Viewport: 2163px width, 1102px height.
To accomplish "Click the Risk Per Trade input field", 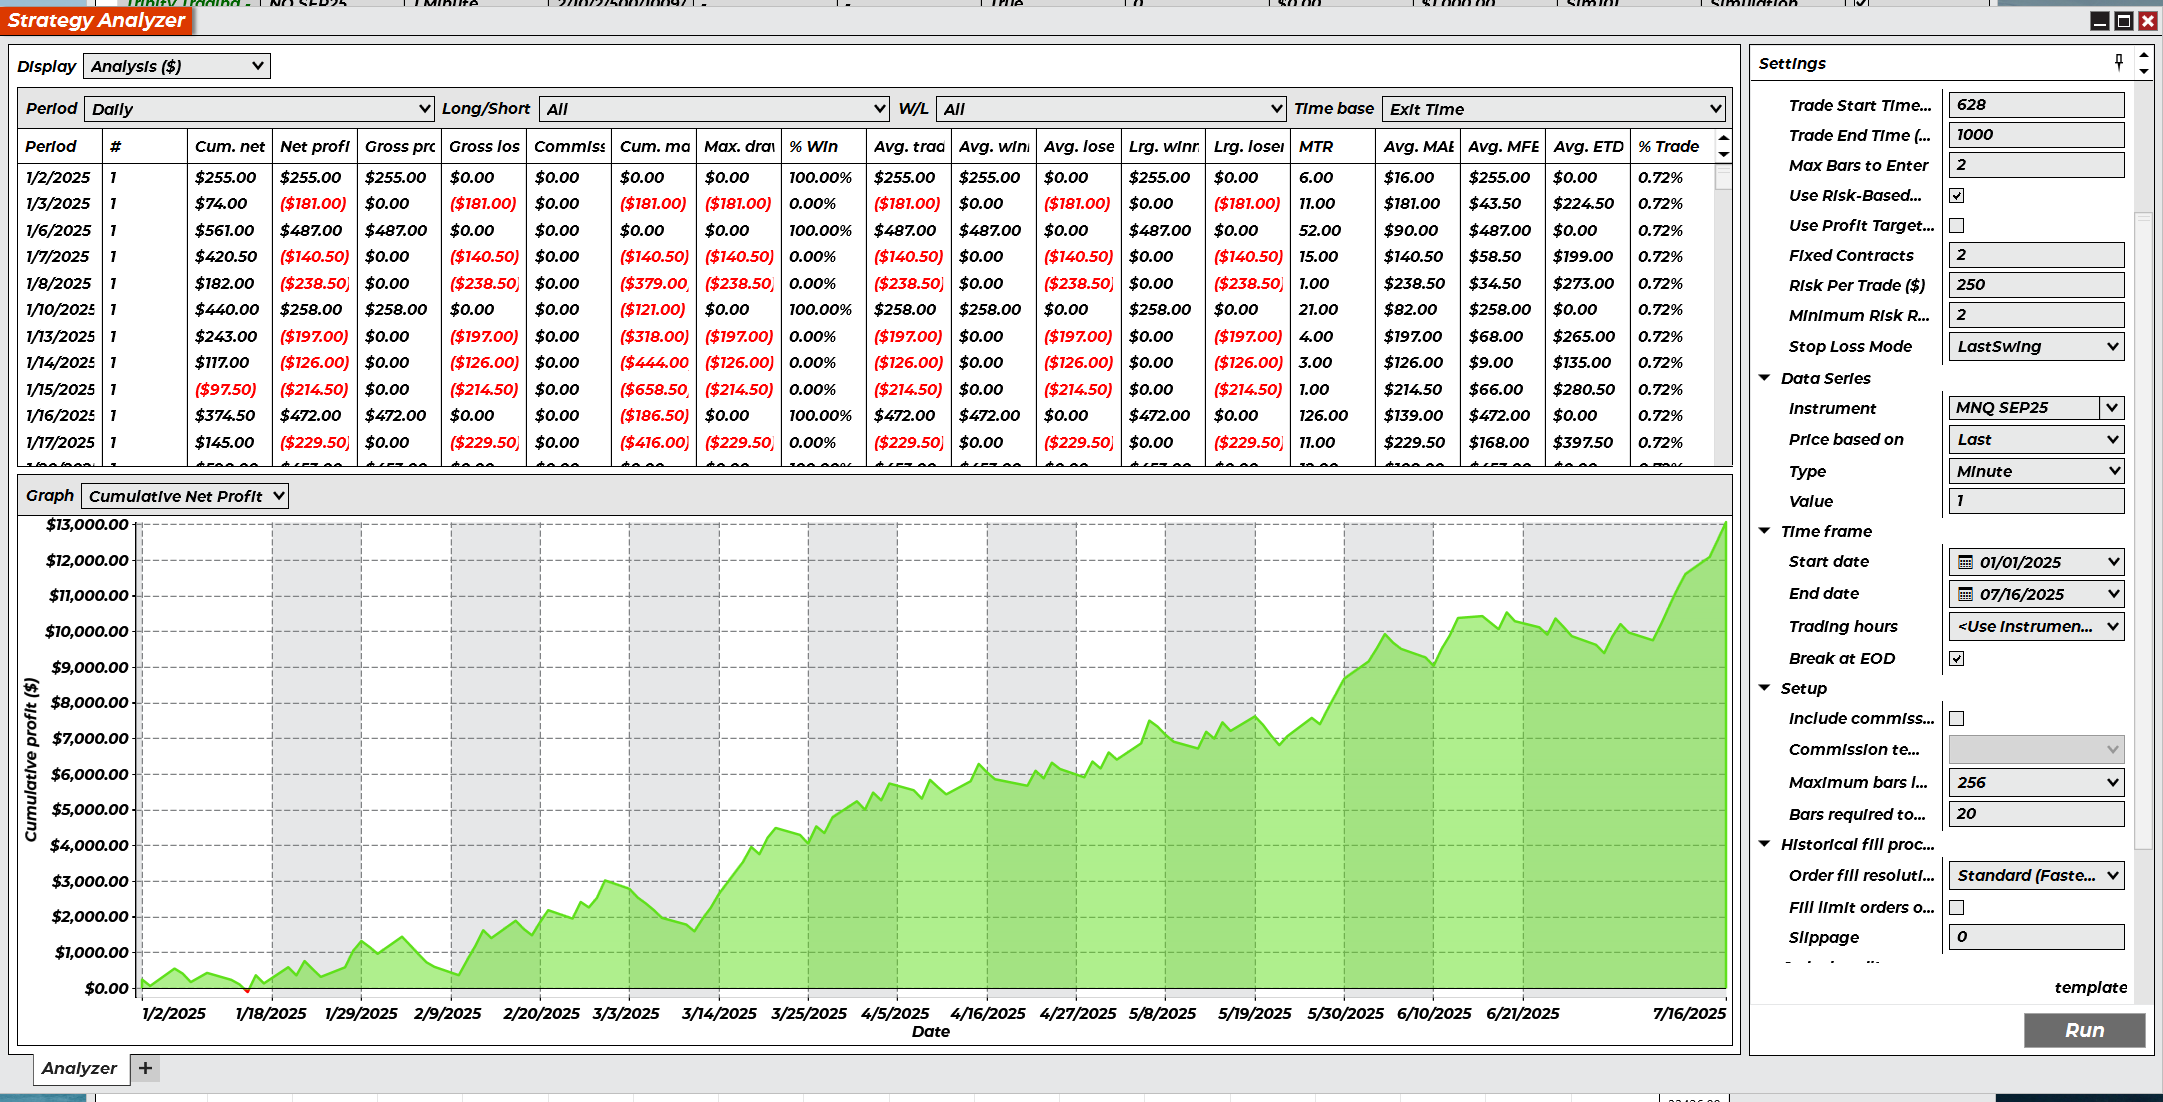I will point(2036,285).
